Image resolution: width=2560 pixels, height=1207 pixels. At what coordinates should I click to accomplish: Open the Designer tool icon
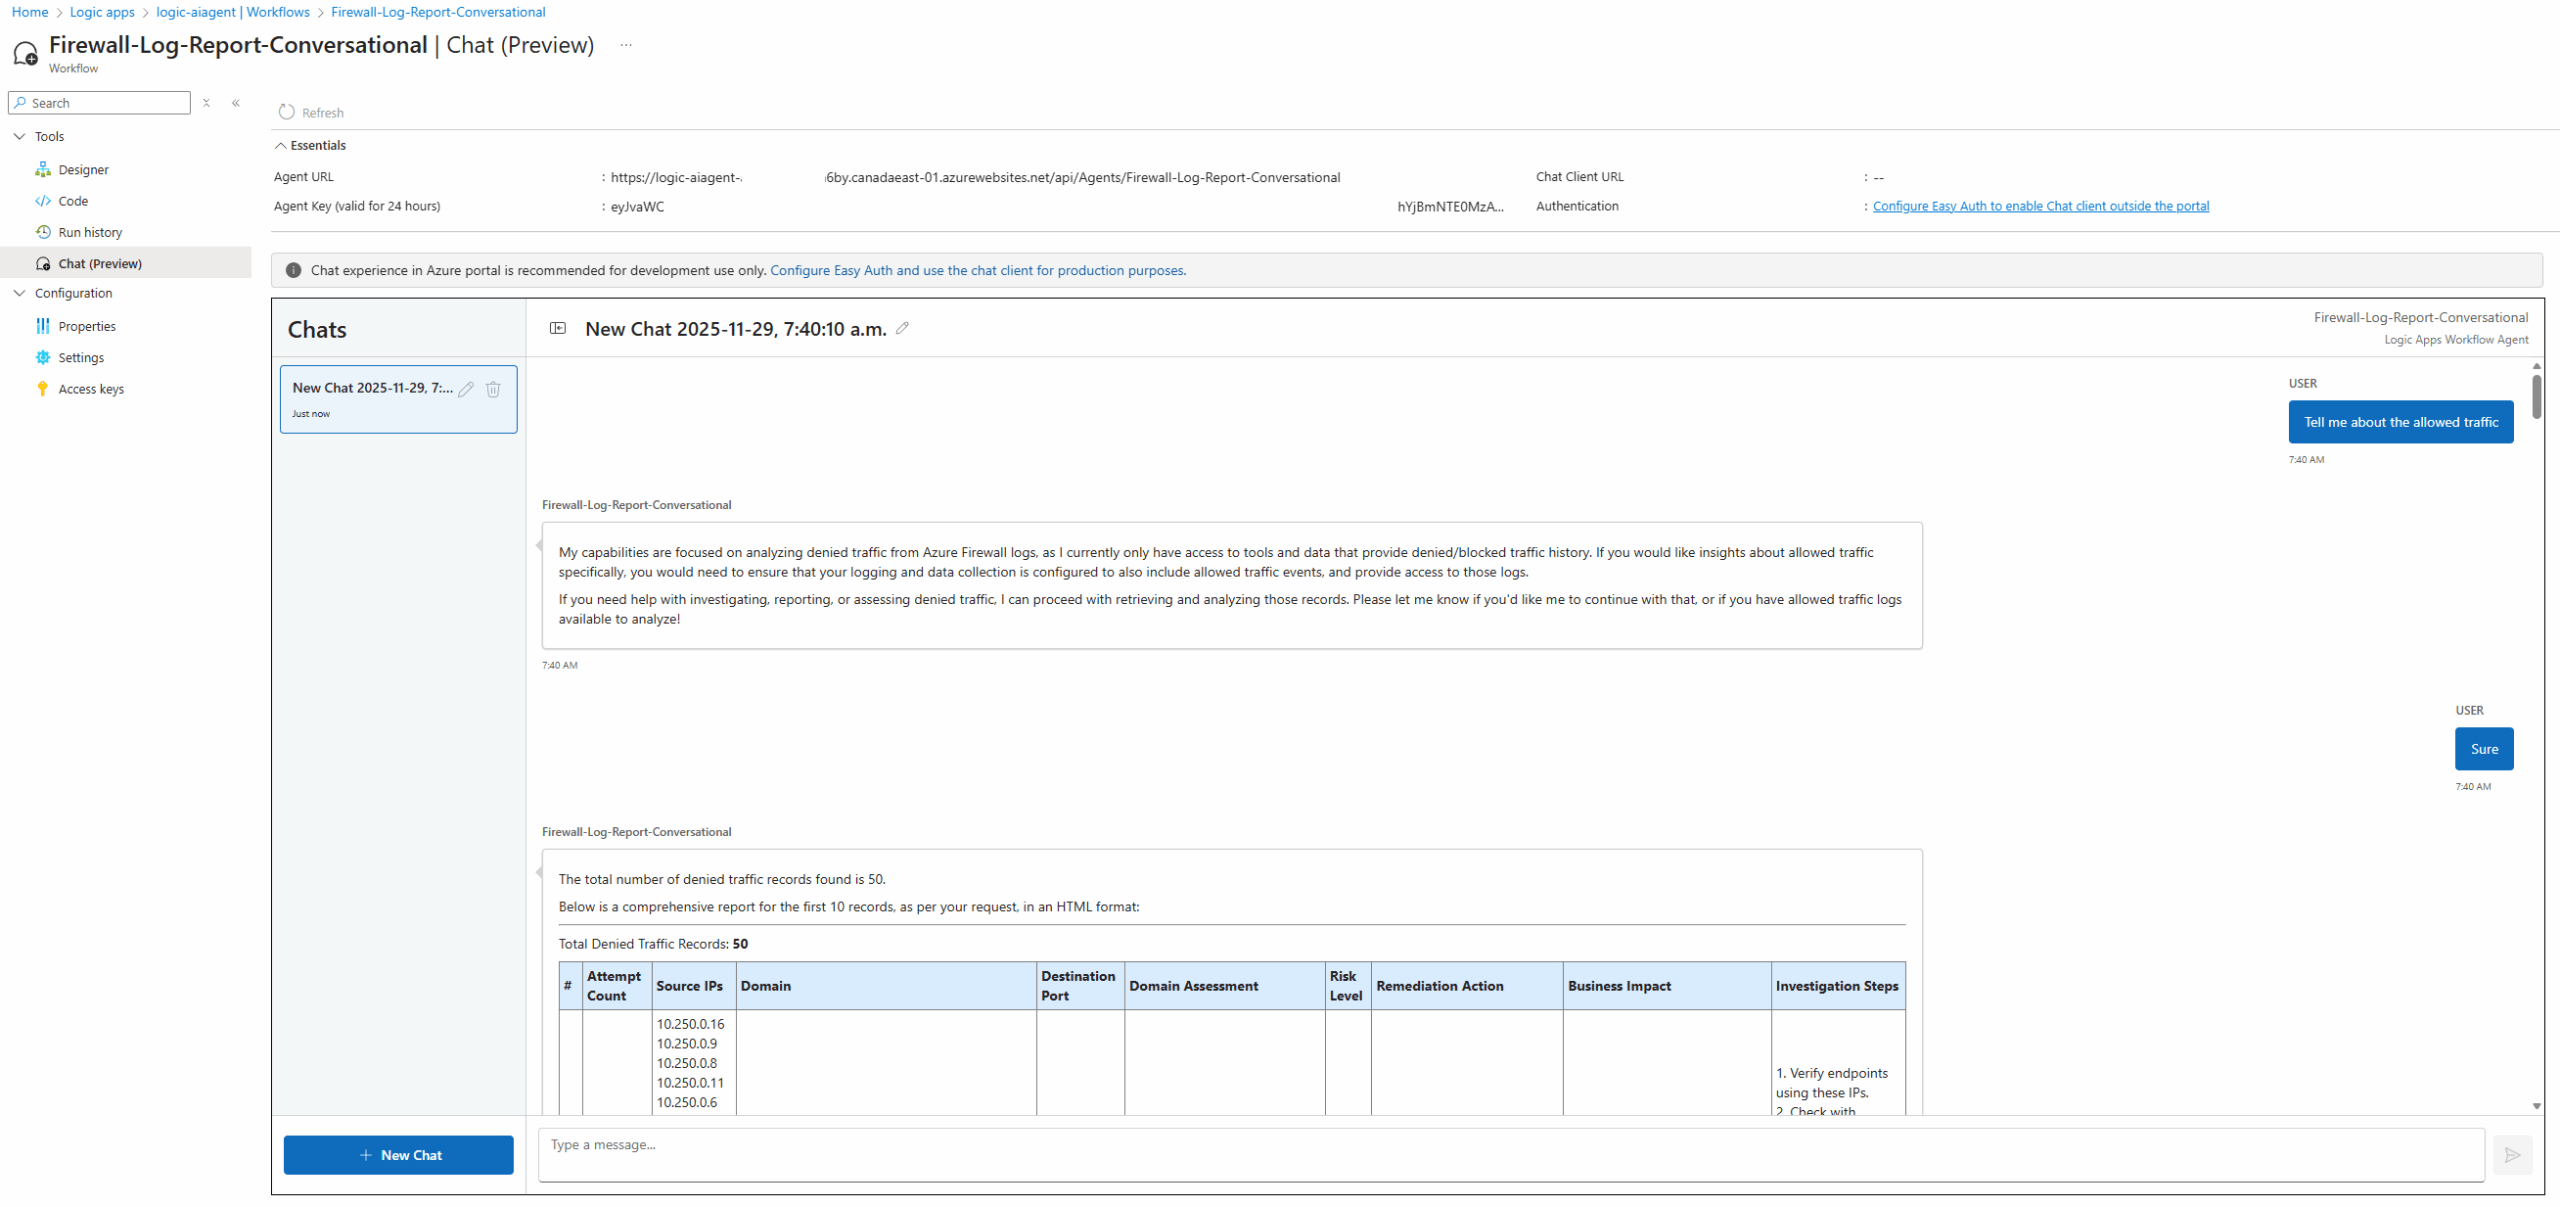click(43, 170)
